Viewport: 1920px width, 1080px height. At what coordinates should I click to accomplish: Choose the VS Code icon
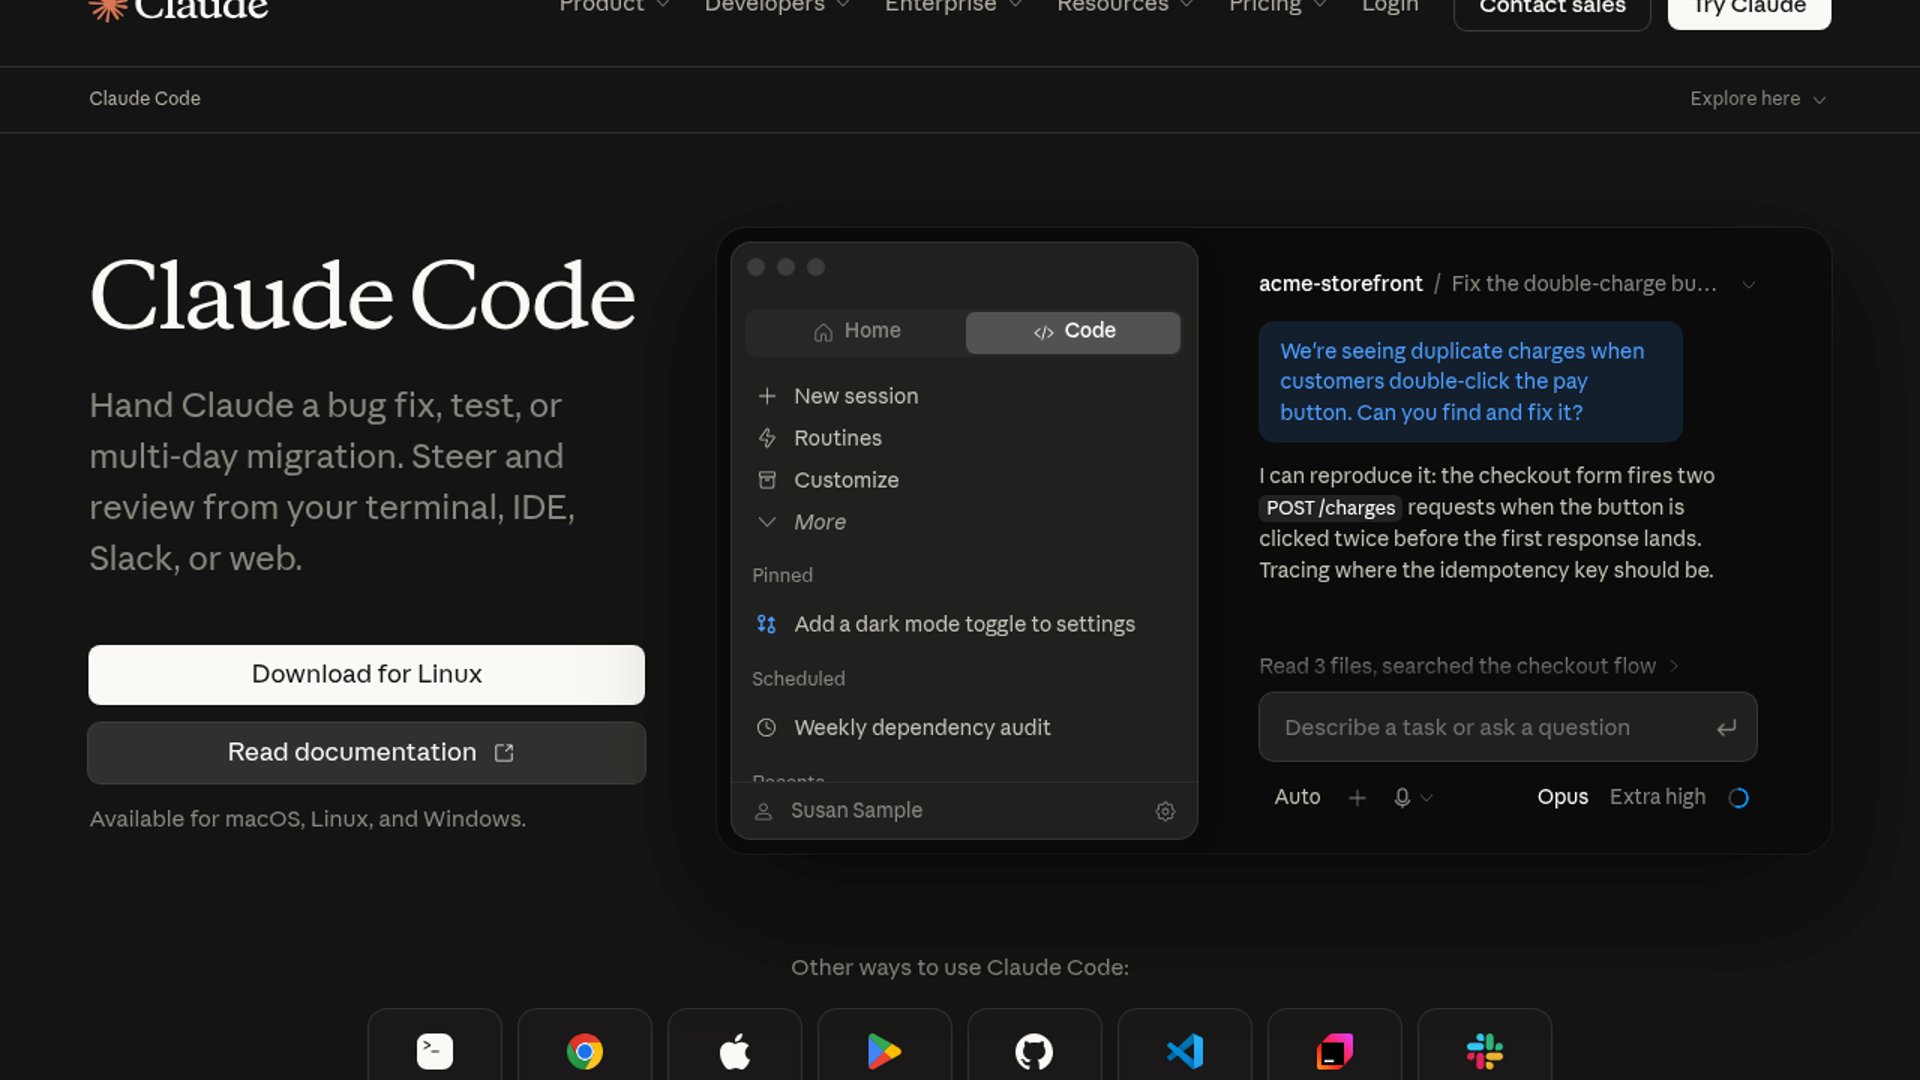[1185, 1051]
